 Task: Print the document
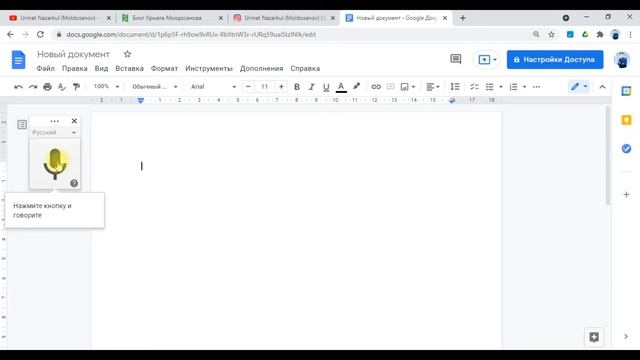[x=47, y=87]
